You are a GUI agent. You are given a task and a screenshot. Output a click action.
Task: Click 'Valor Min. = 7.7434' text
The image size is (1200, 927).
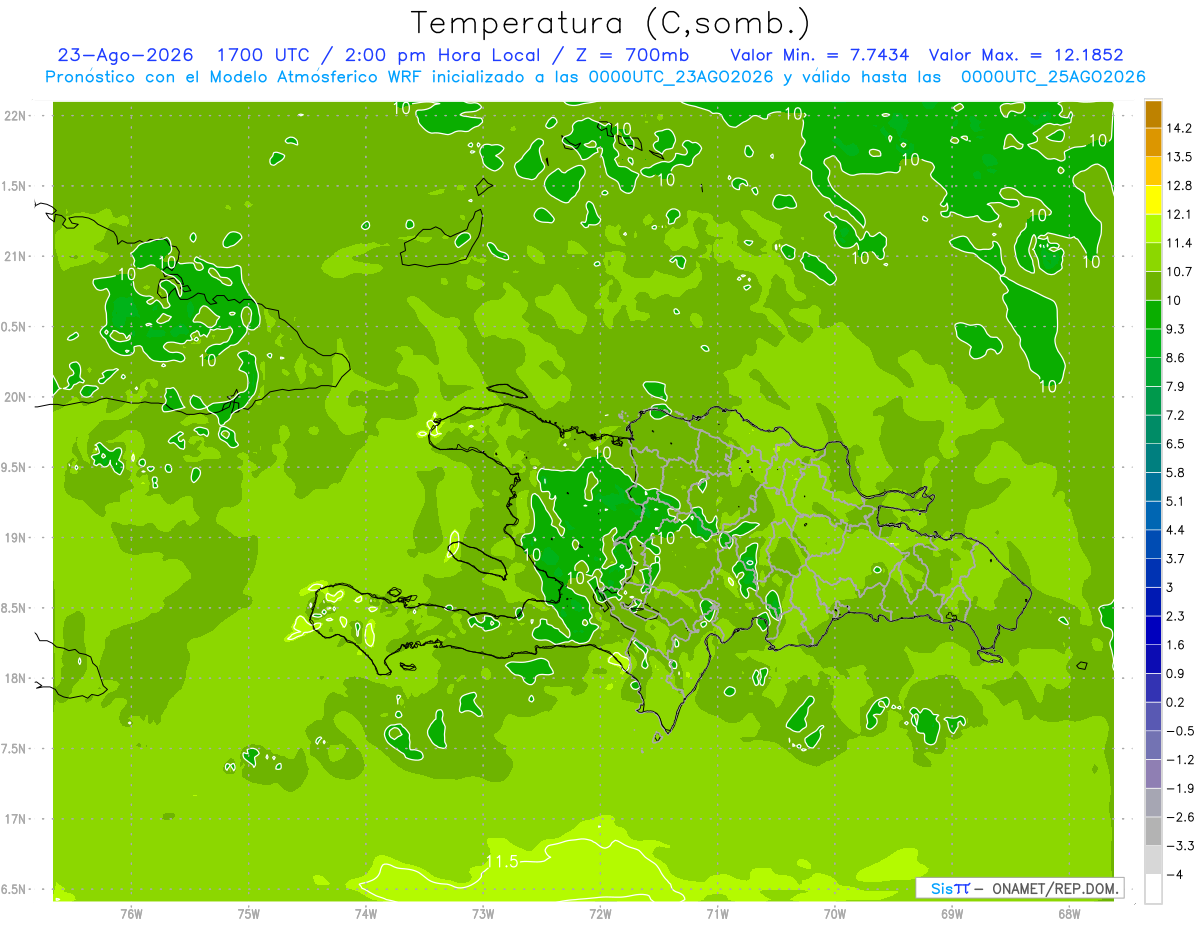[x=822, y=55]
